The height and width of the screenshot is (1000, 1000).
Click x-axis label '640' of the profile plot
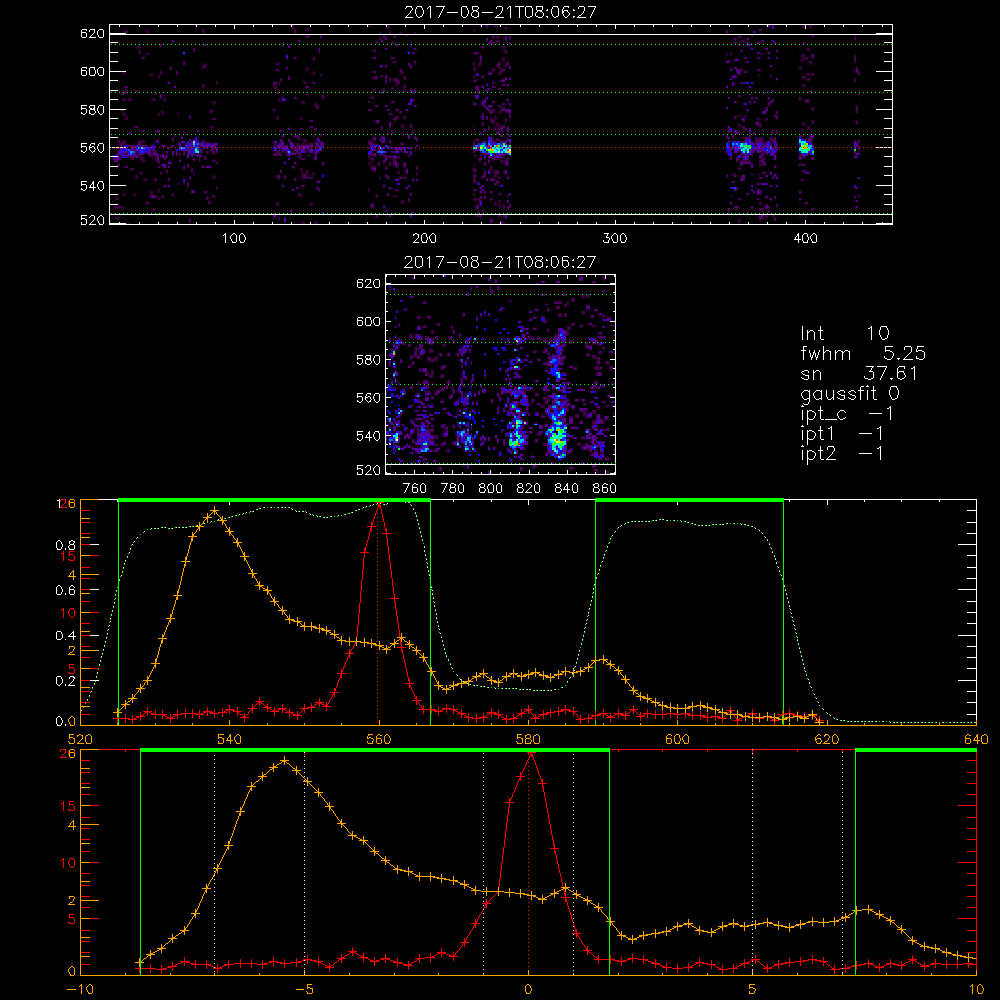pyautogui.click(x=976, y=739)
